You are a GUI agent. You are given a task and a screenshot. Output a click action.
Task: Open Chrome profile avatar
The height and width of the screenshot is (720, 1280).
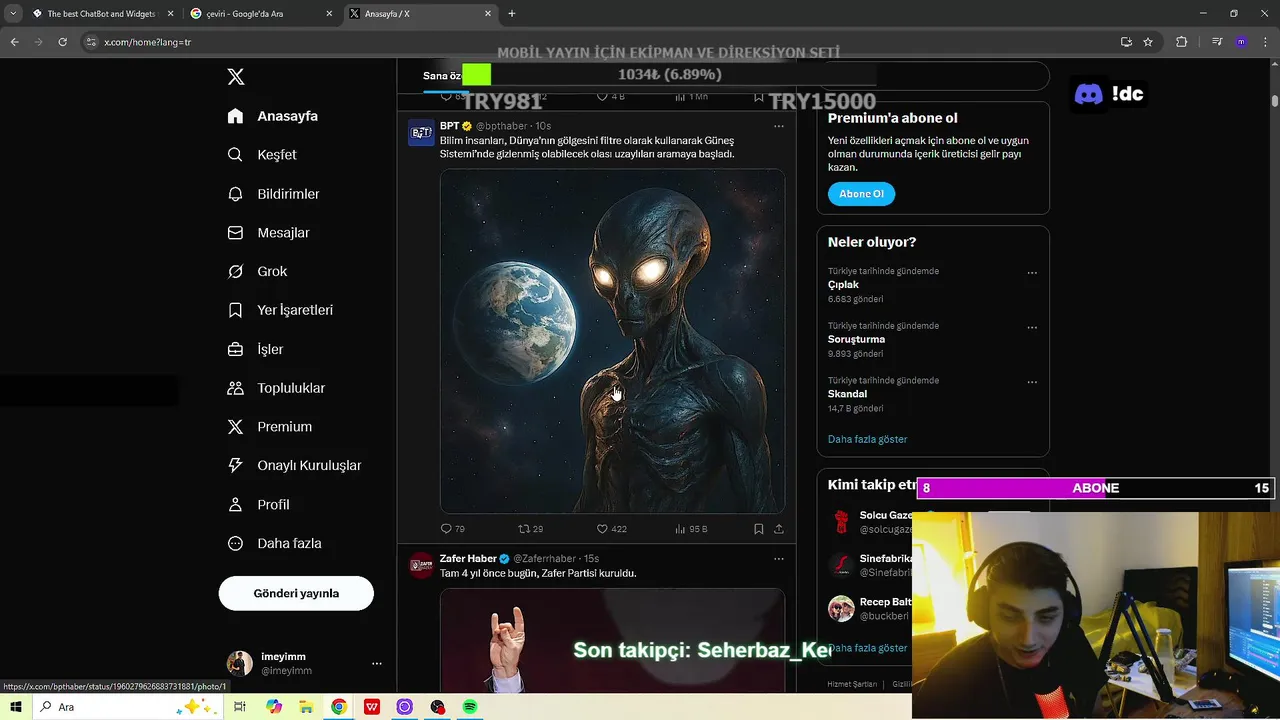point(1241,42)
